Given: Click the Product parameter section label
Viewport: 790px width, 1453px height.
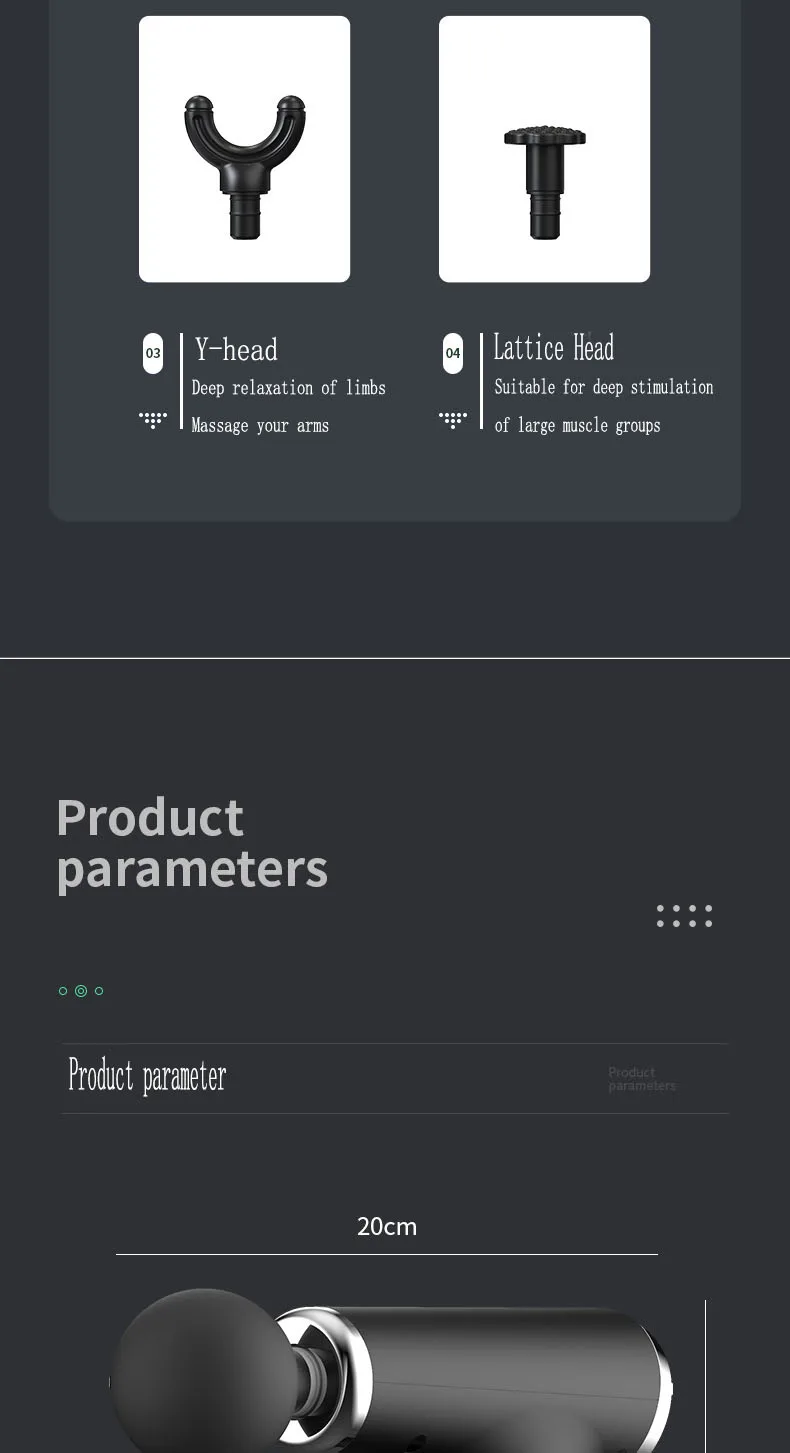Looking at the screenshot, I should [147, 1076].
